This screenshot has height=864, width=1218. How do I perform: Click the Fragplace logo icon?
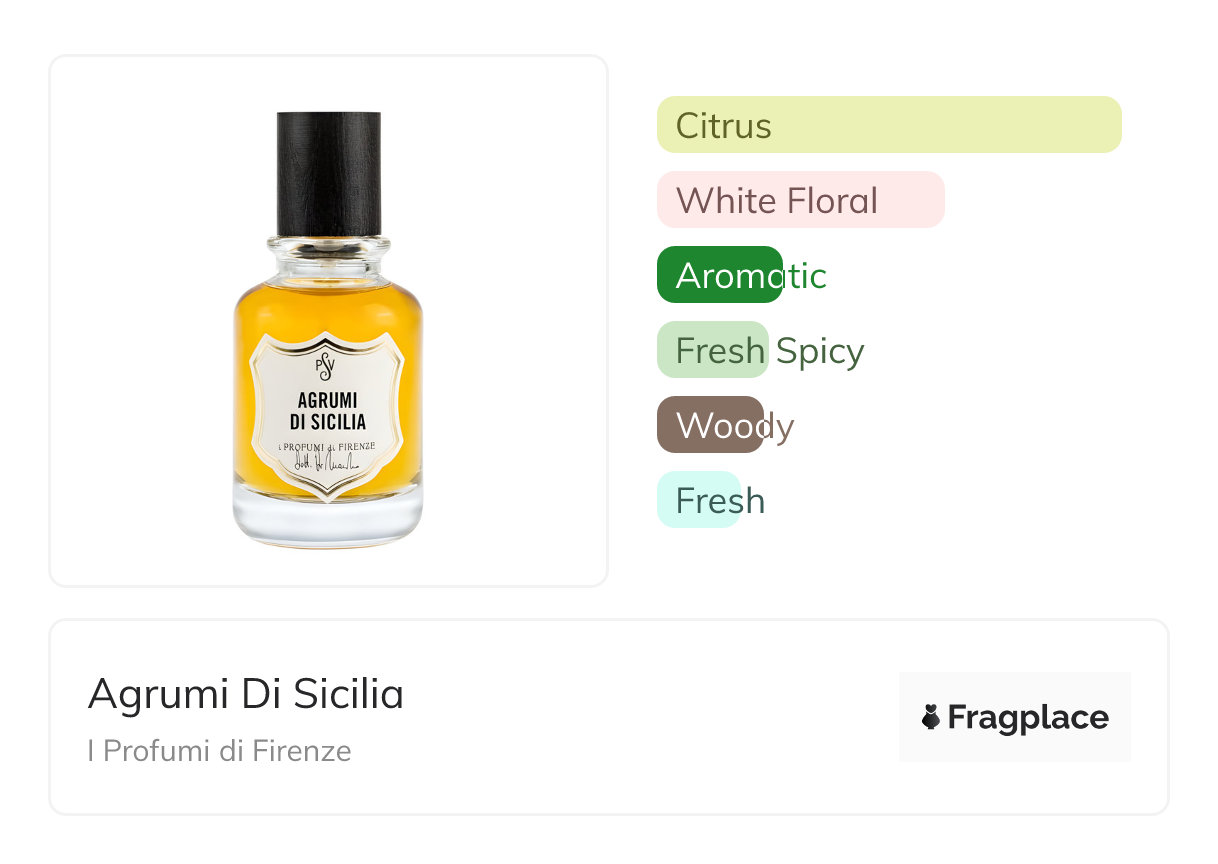(x=931, y=717)
